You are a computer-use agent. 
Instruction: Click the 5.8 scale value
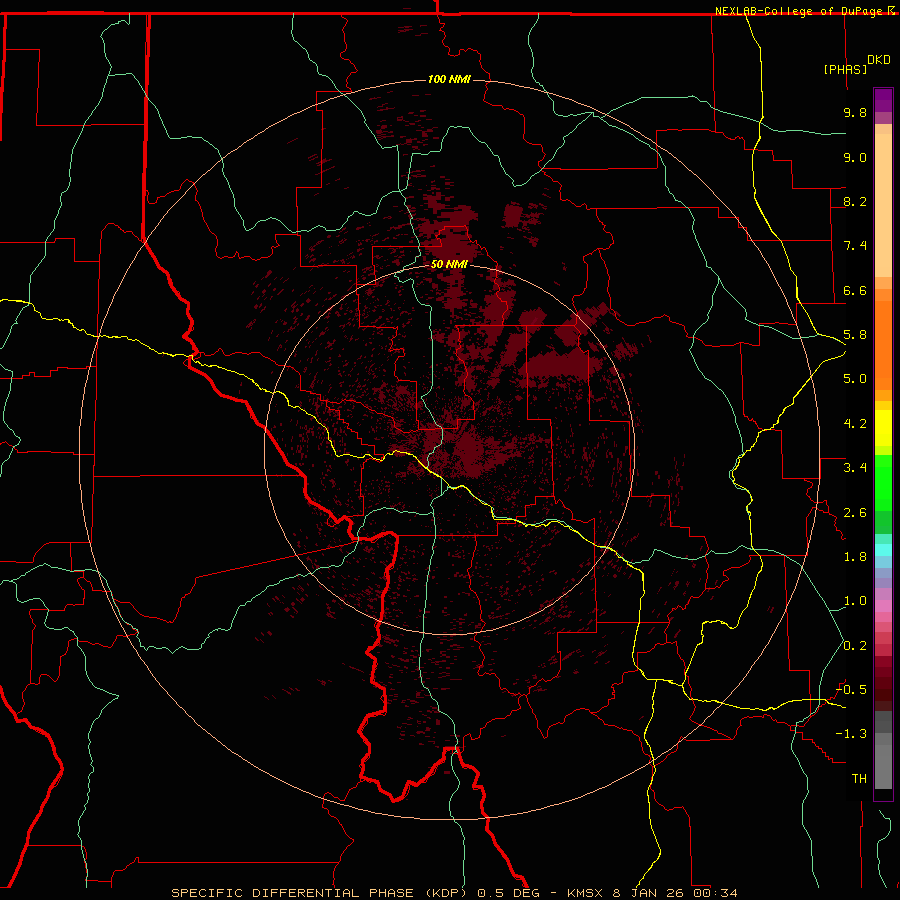(855, 335)
